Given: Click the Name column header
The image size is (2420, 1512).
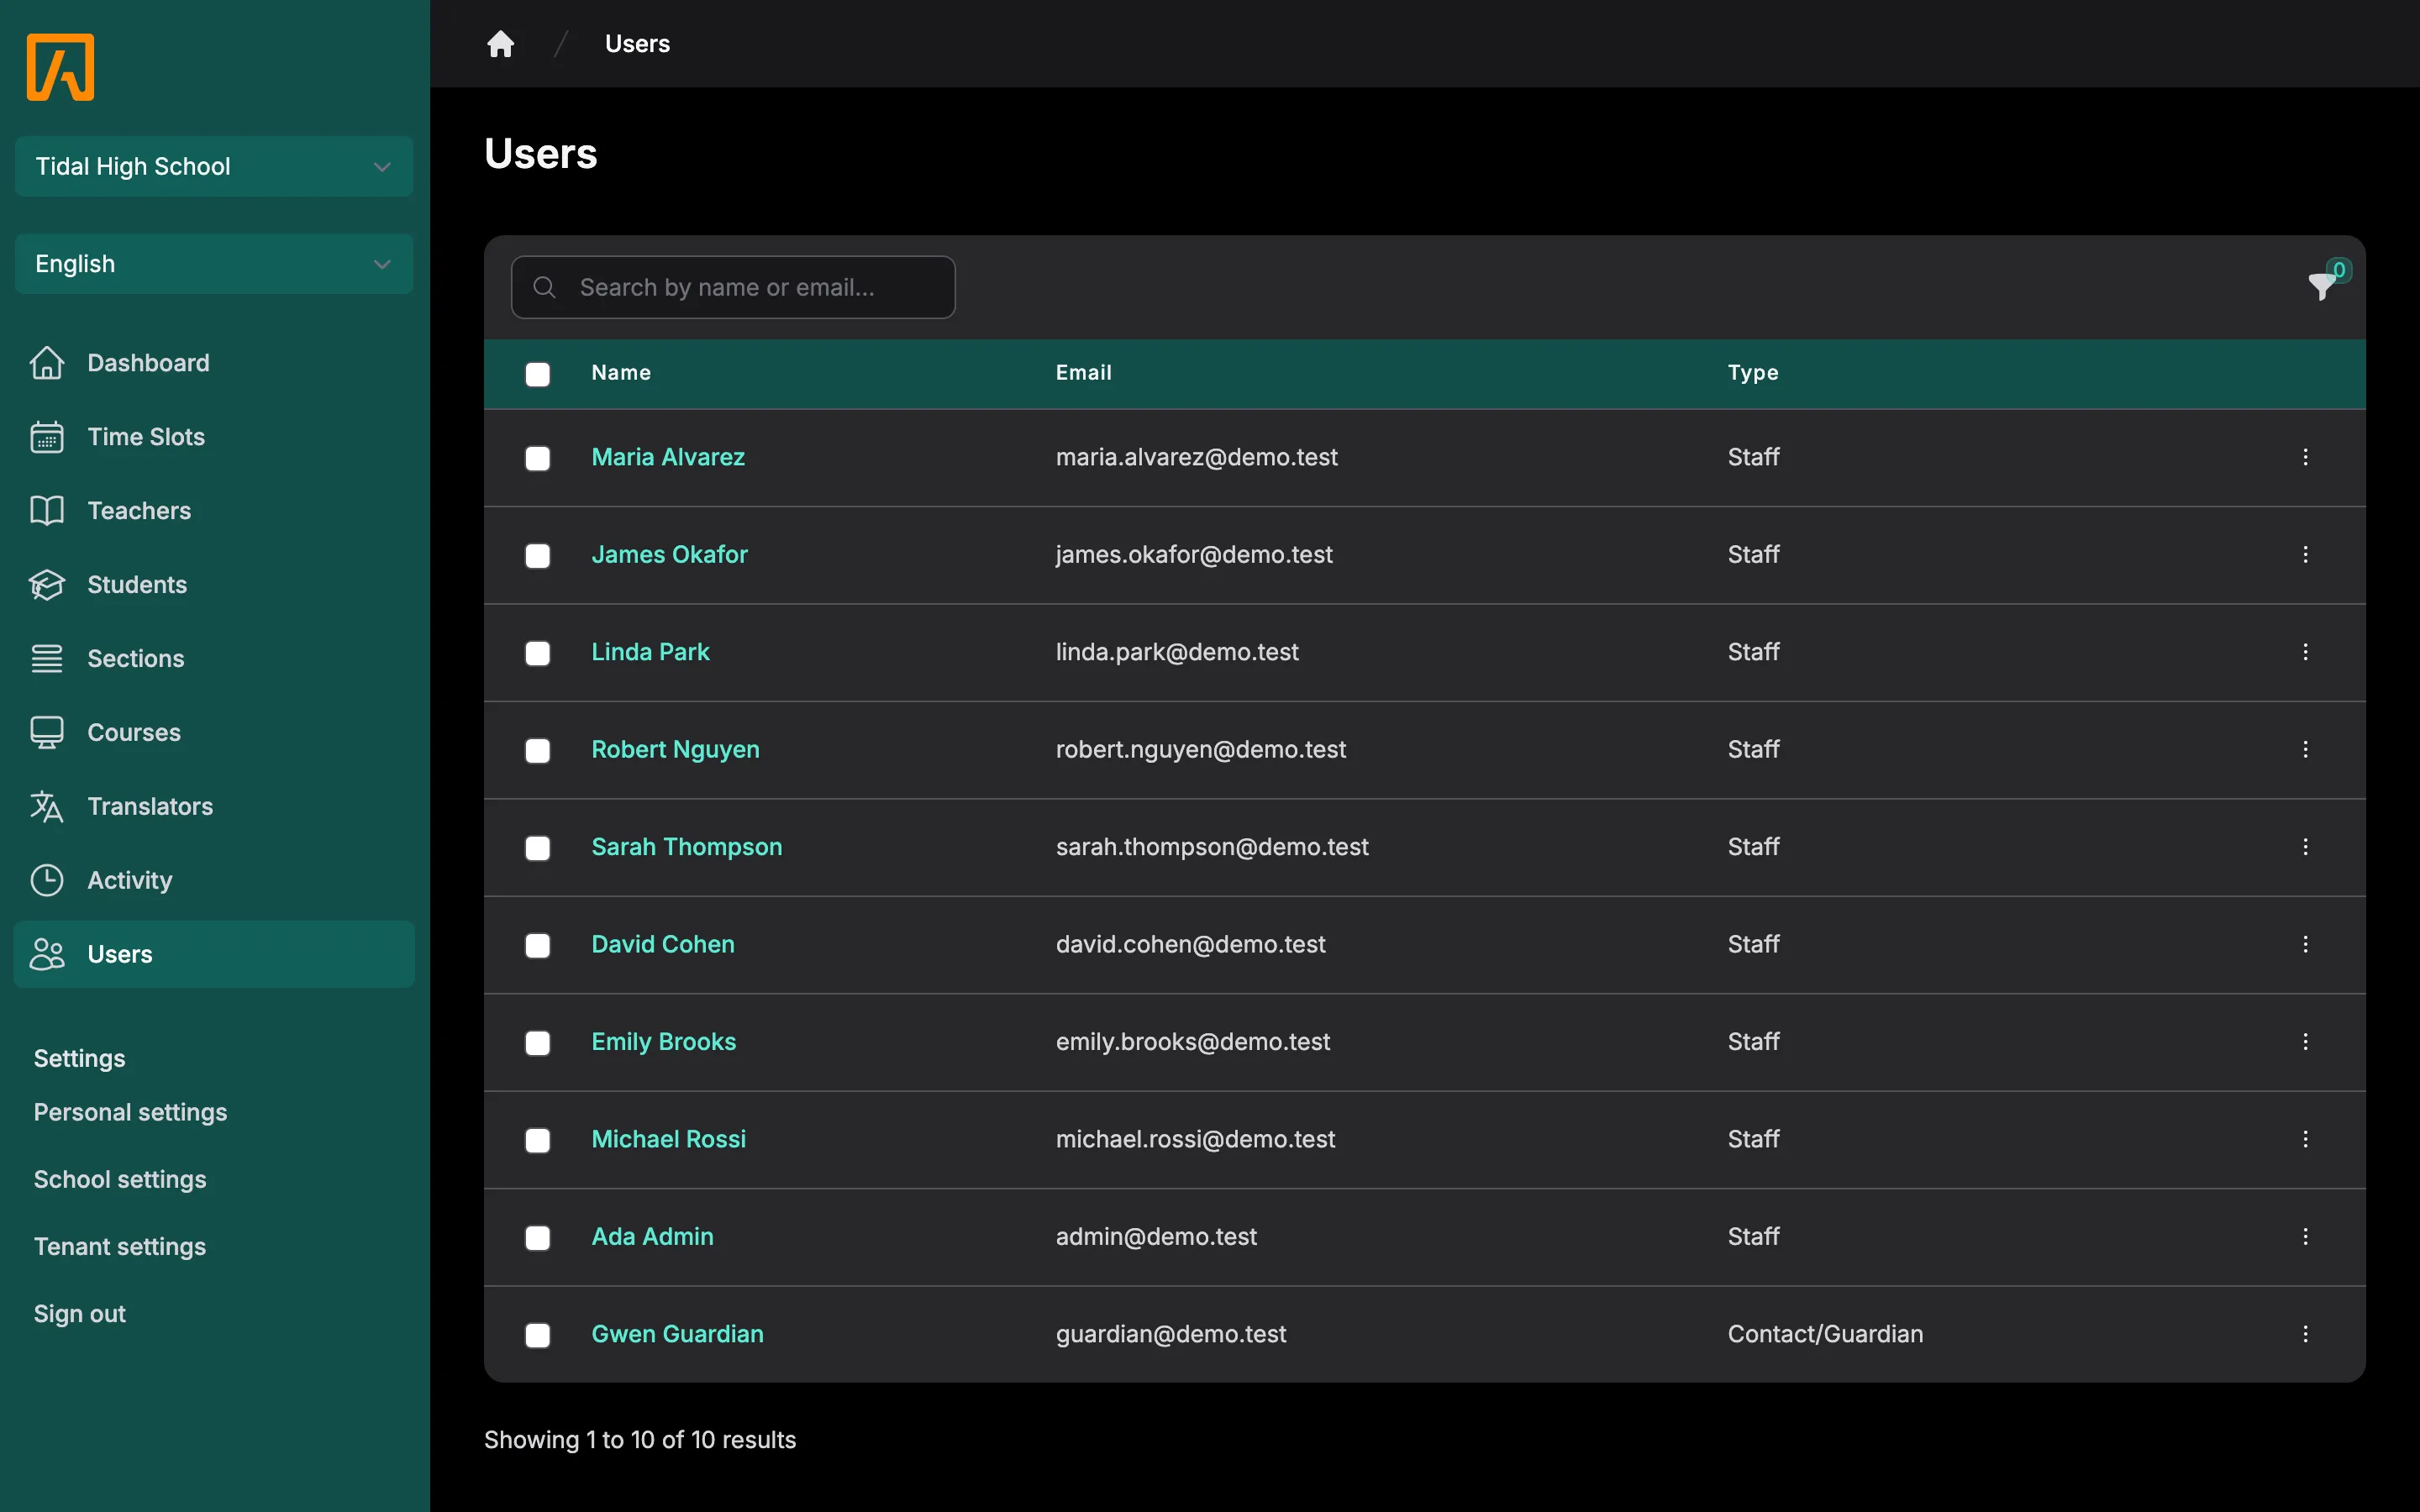Looking at the screenshot, I should tap(621, 372).
